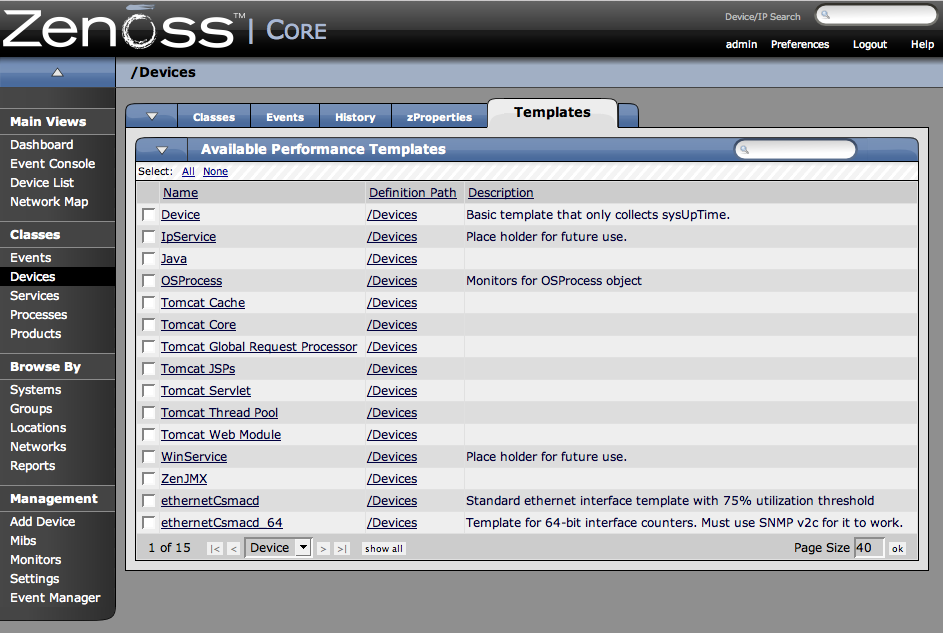Switch to the History tab
Image resolution: width=943 pixels, height=633 pixels.
coord(355,117)
